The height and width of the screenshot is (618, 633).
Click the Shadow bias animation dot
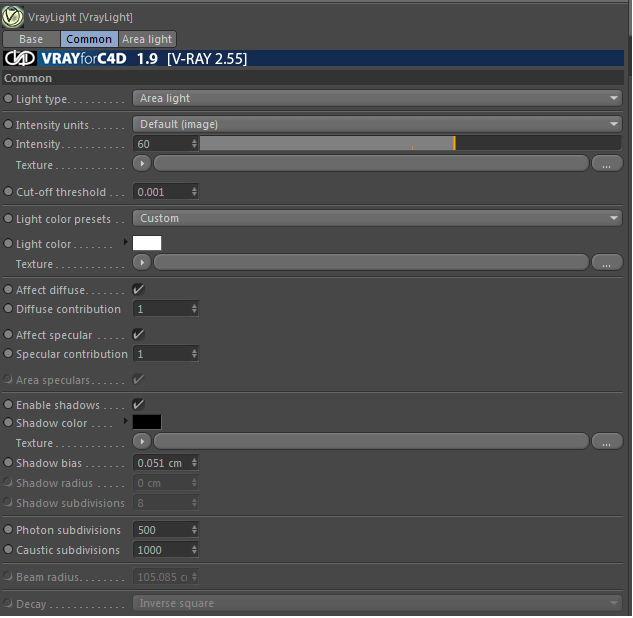[8, 463]
